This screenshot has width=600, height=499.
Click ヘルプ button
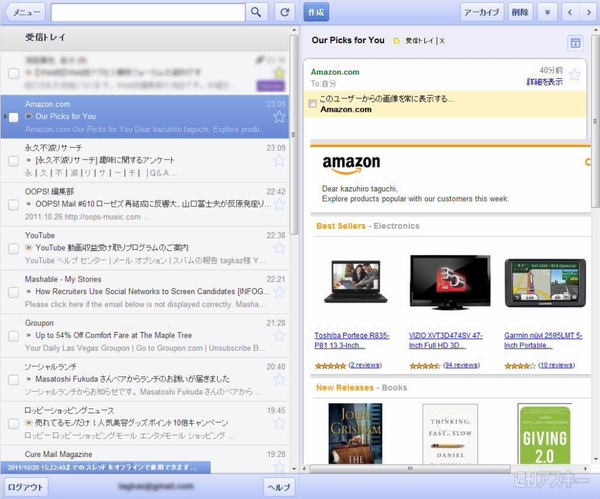pos(279,487)
